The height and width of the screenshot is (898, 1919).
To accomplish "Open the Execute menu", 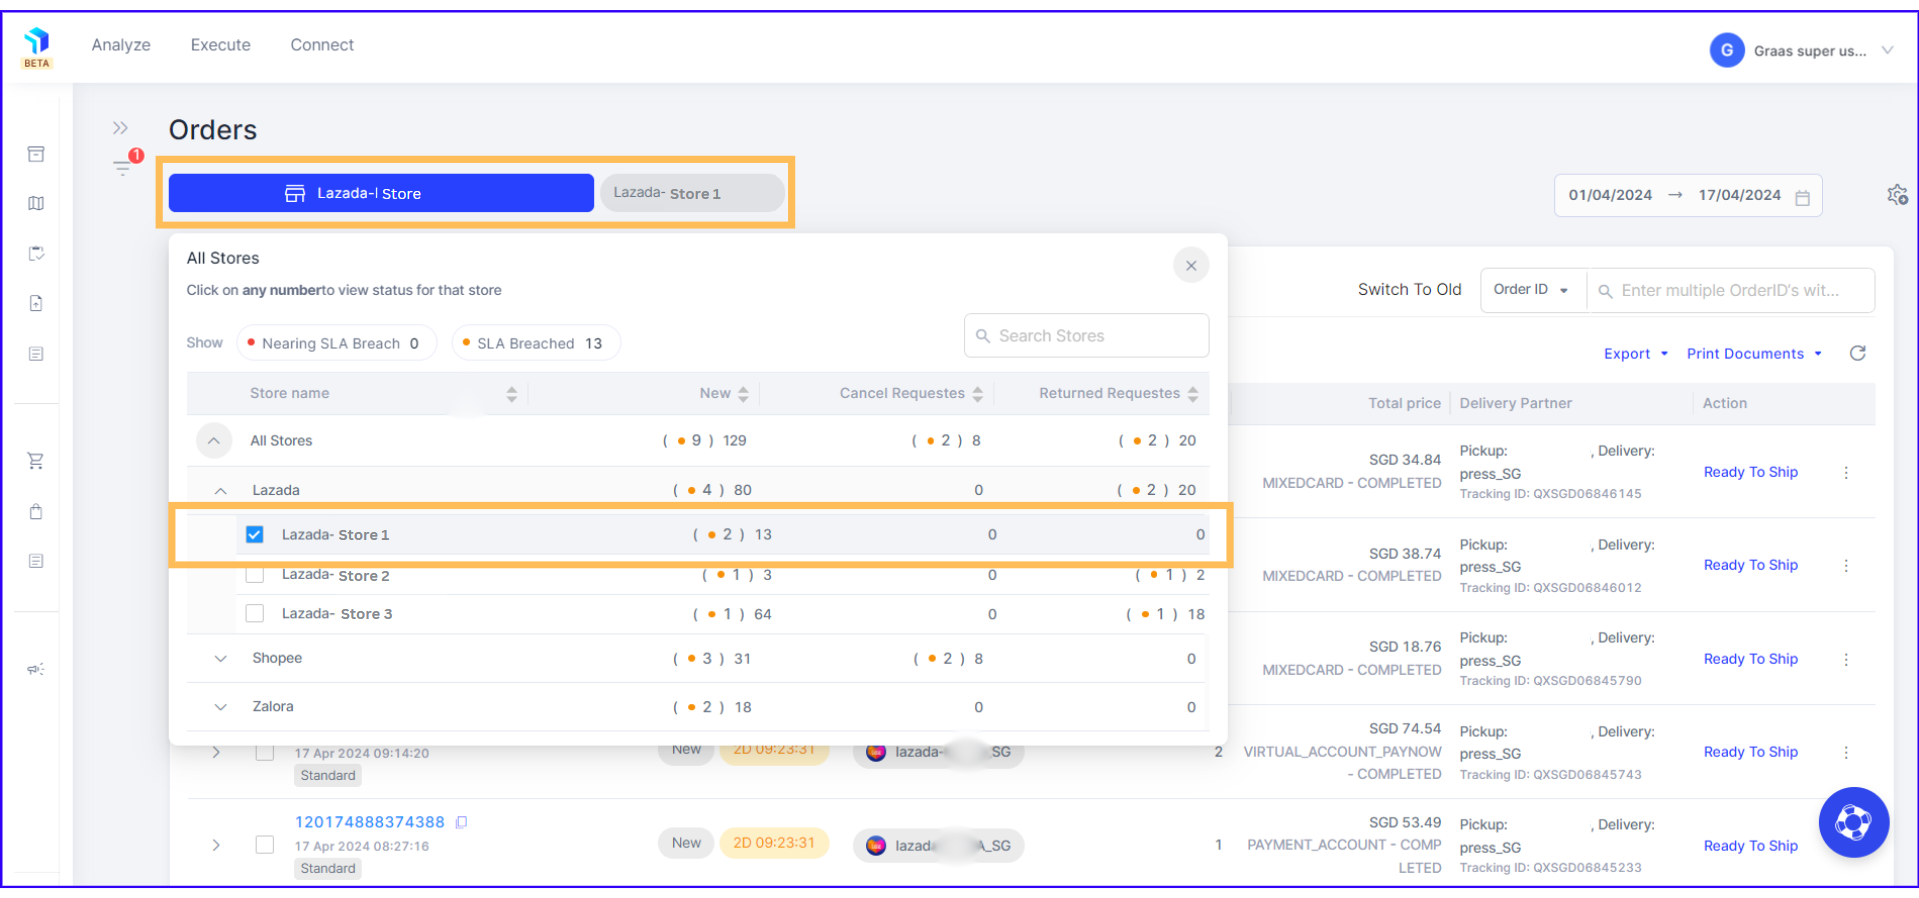I will [x=221, y=45].
